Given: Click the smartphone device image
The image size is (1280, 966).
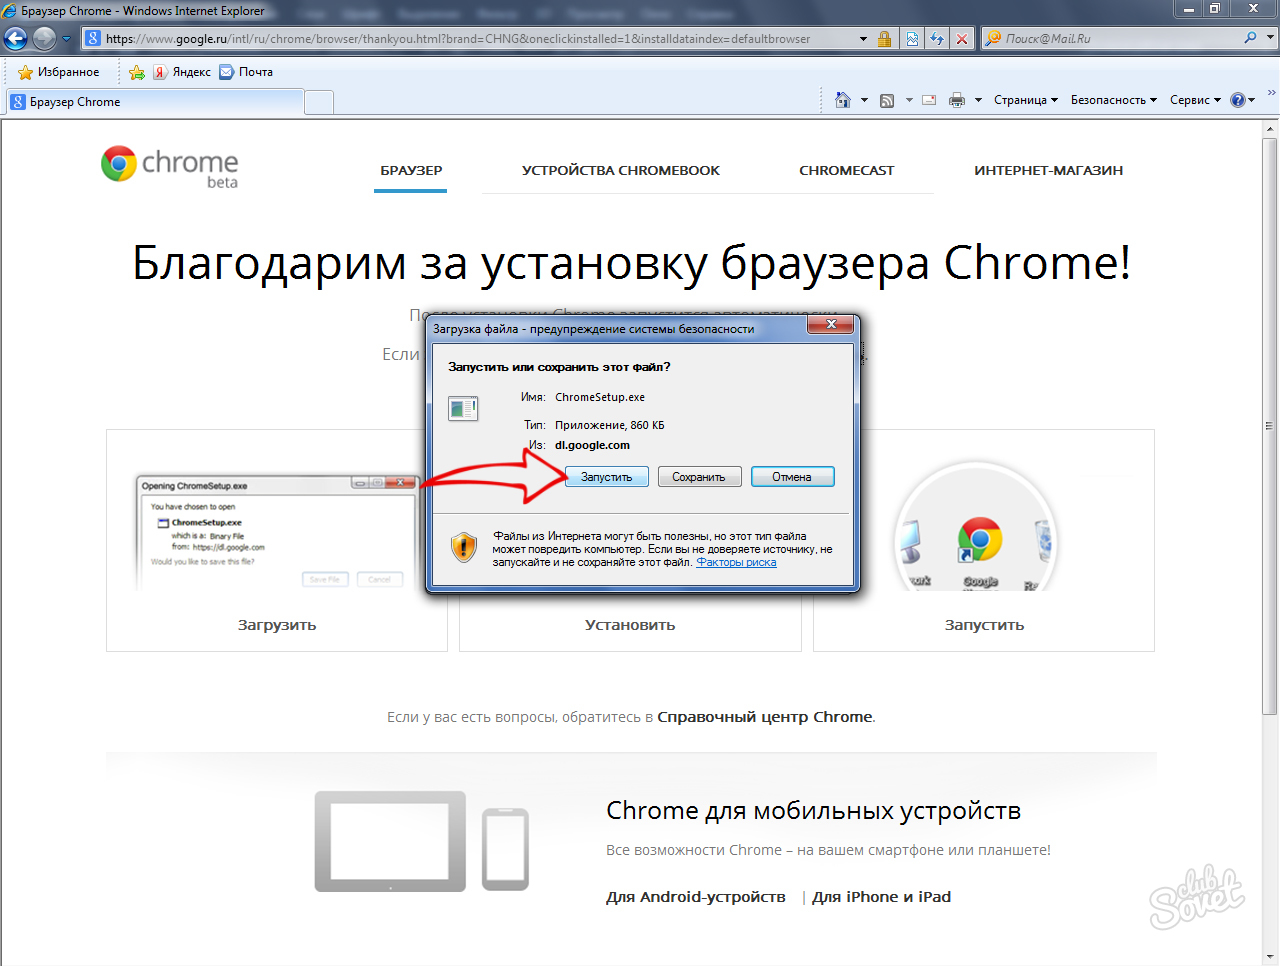Looking at the screenshot, I should [x=505, y=849].
